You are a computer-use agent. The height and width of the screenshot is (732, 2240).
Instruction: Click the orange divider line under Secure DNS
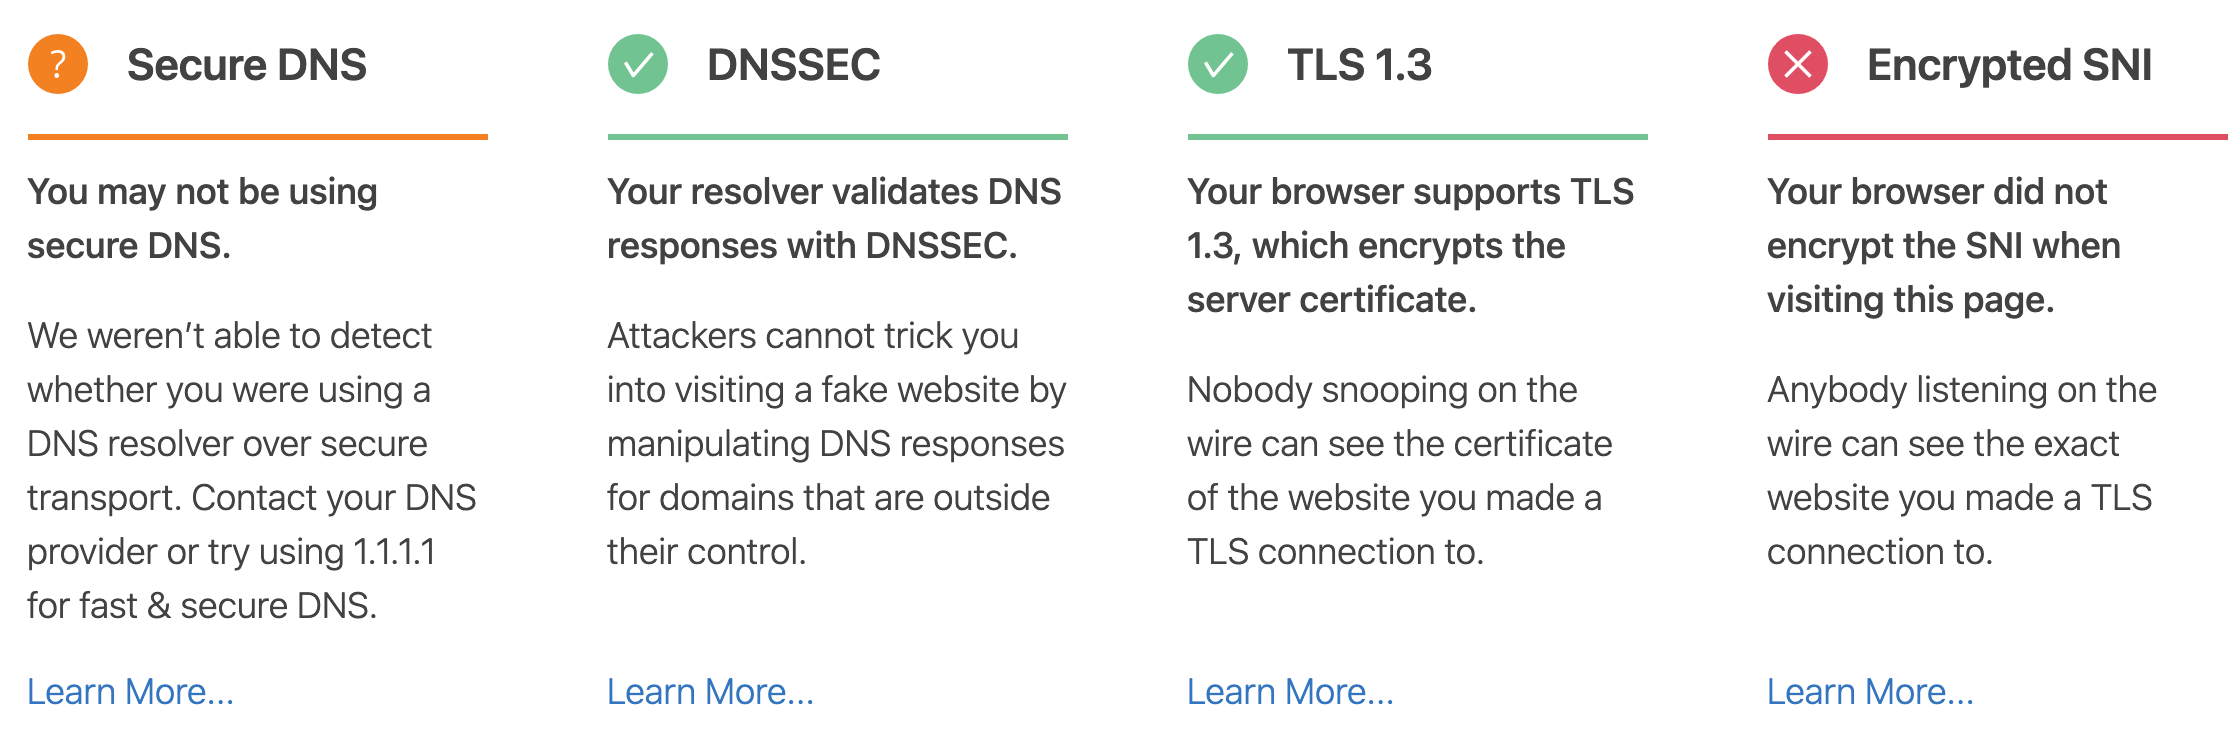click(x=258, y=137)
